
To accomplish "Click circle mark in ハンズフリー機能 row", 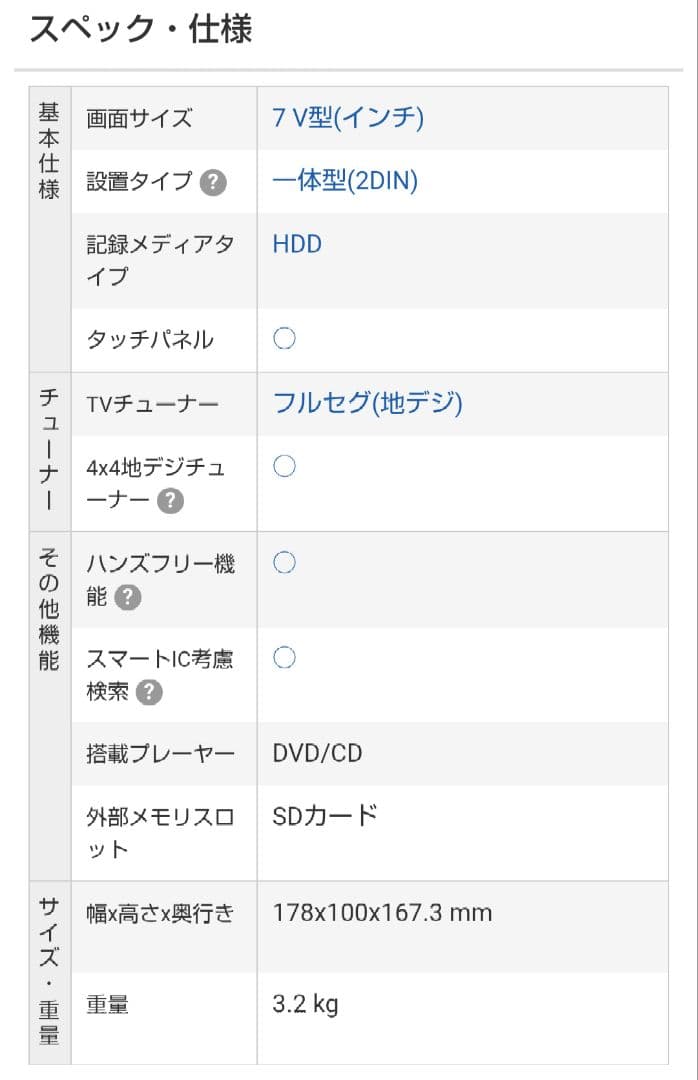I will point(284,563).
